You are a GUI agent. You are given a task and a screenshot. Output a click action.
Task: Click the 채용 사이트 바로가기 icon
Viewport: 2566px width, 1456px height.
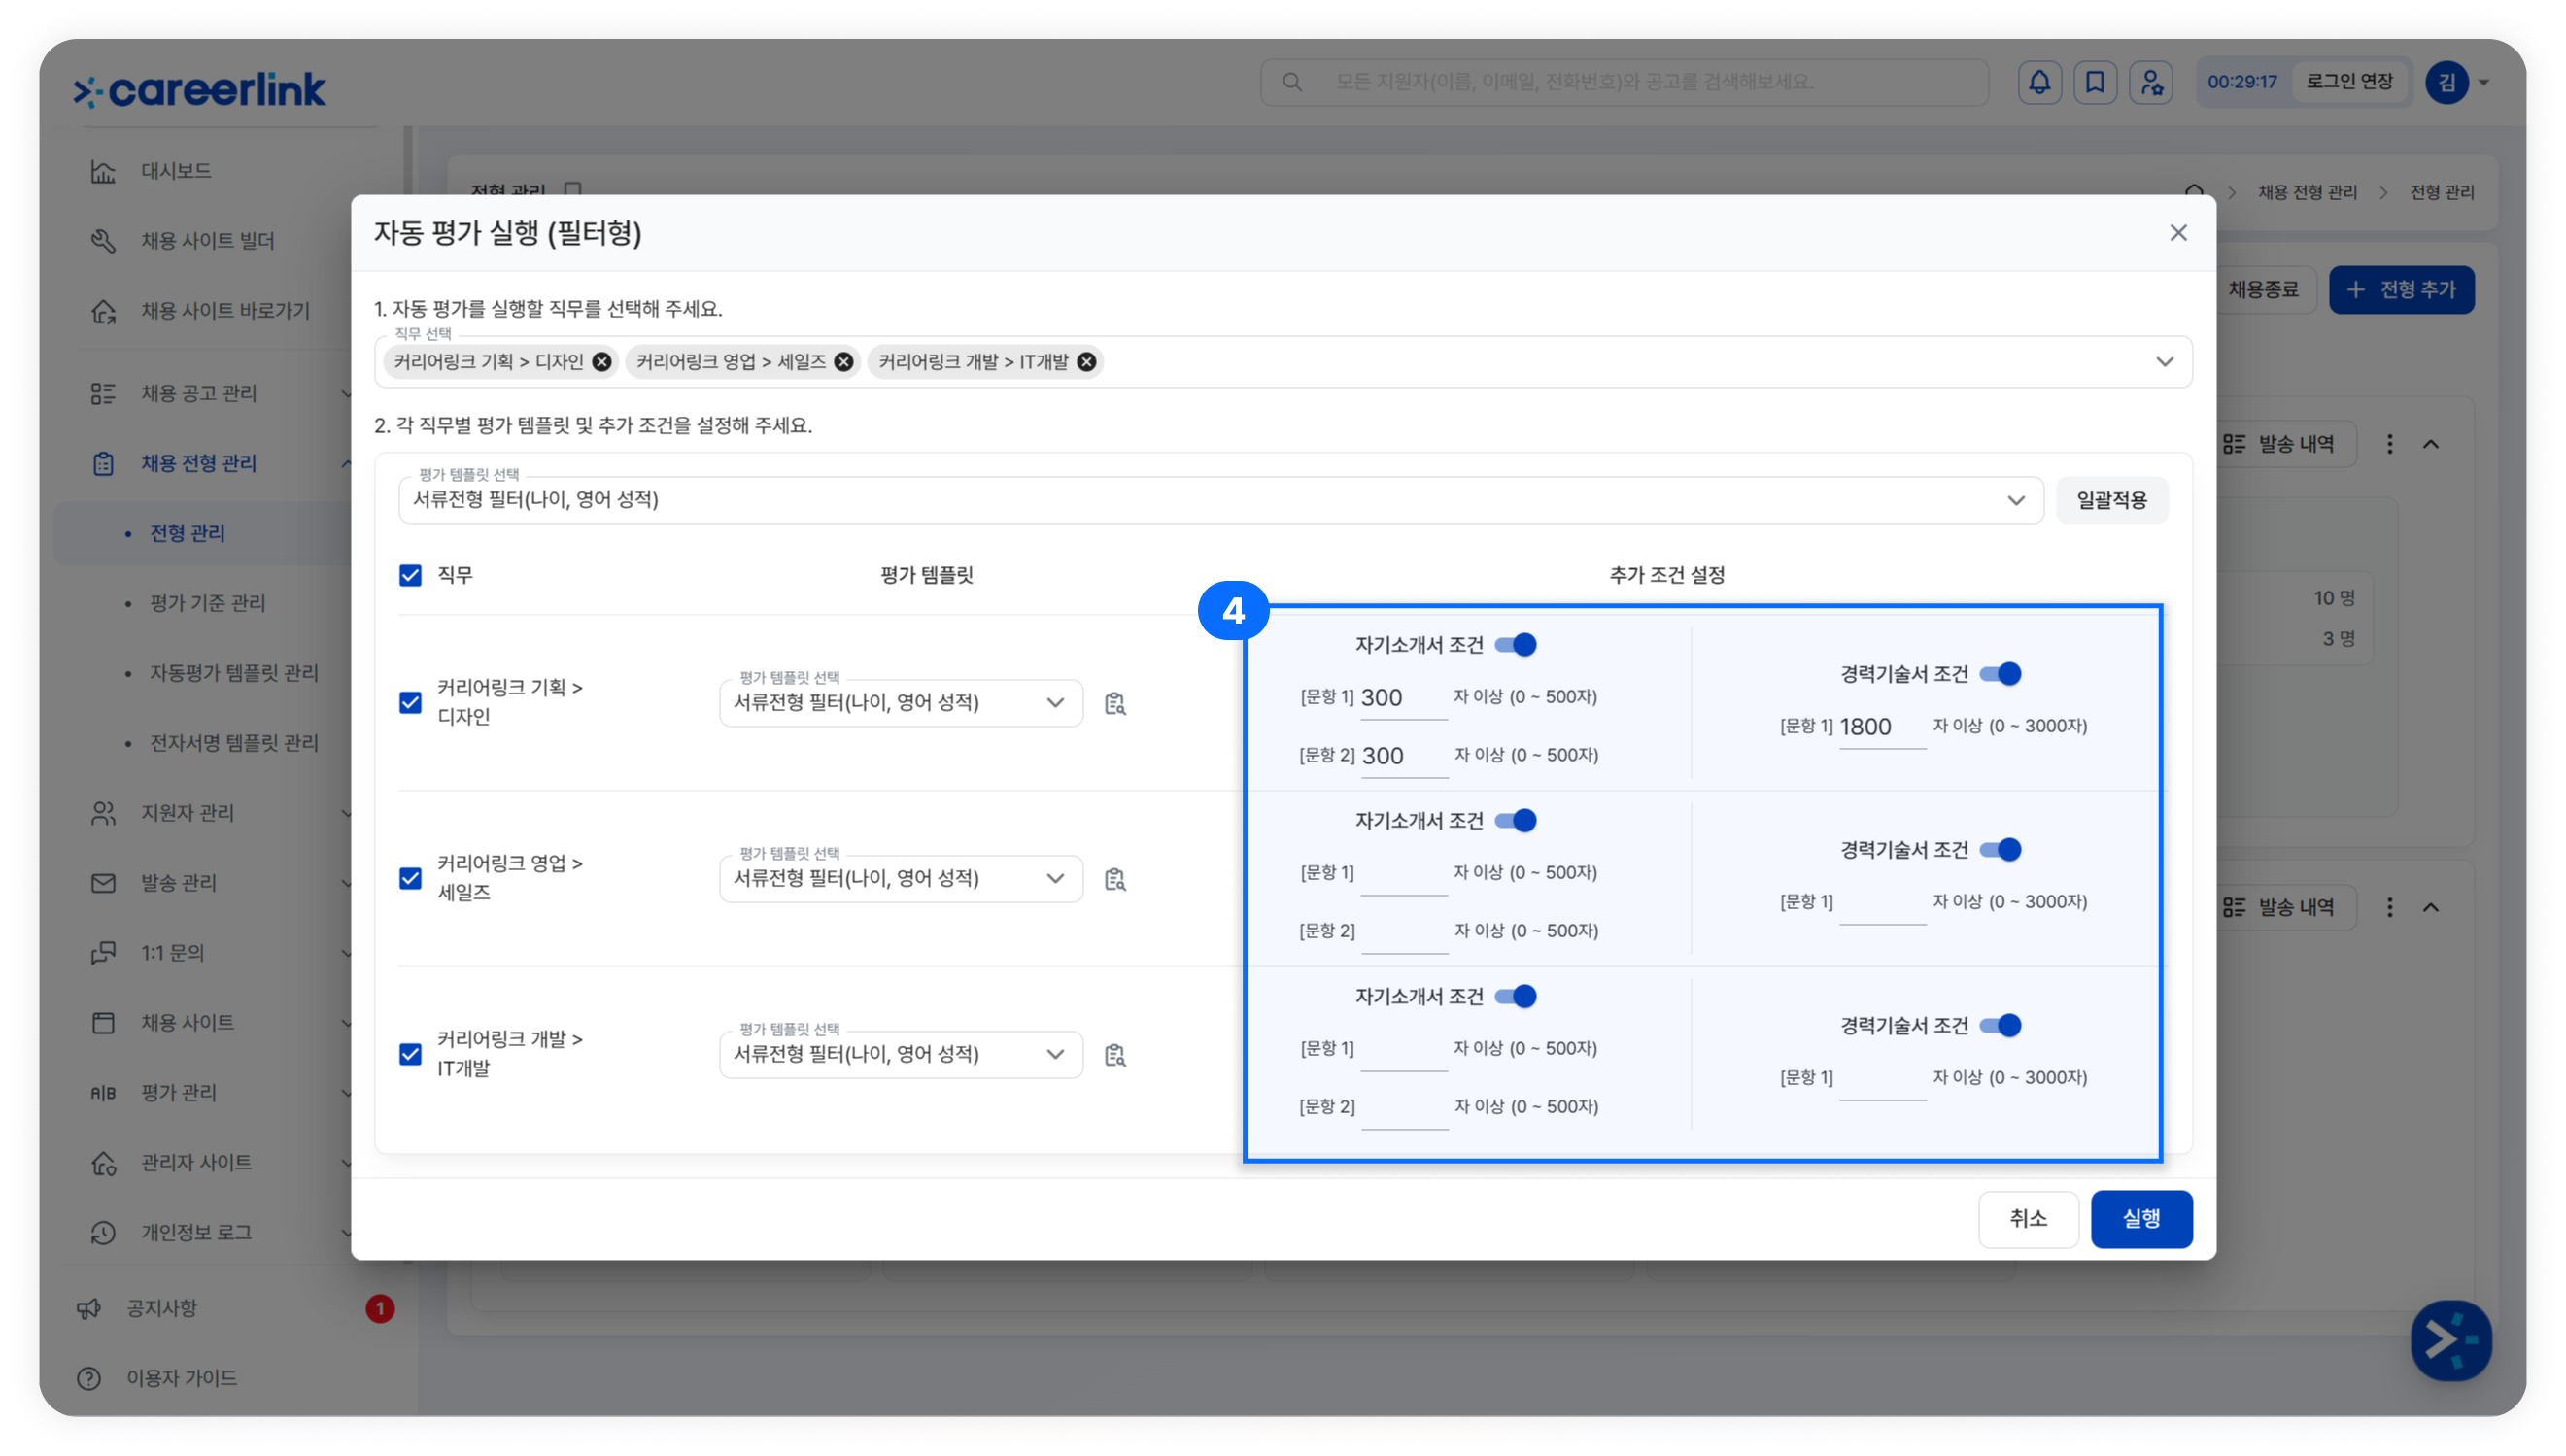click(103, 311)
